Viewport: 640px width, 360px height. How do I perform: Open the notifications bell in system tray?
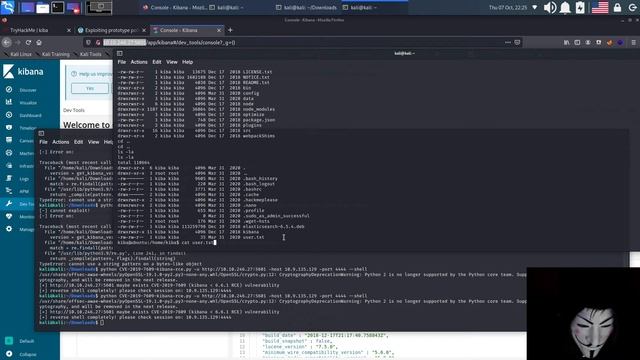coord(565,7)
